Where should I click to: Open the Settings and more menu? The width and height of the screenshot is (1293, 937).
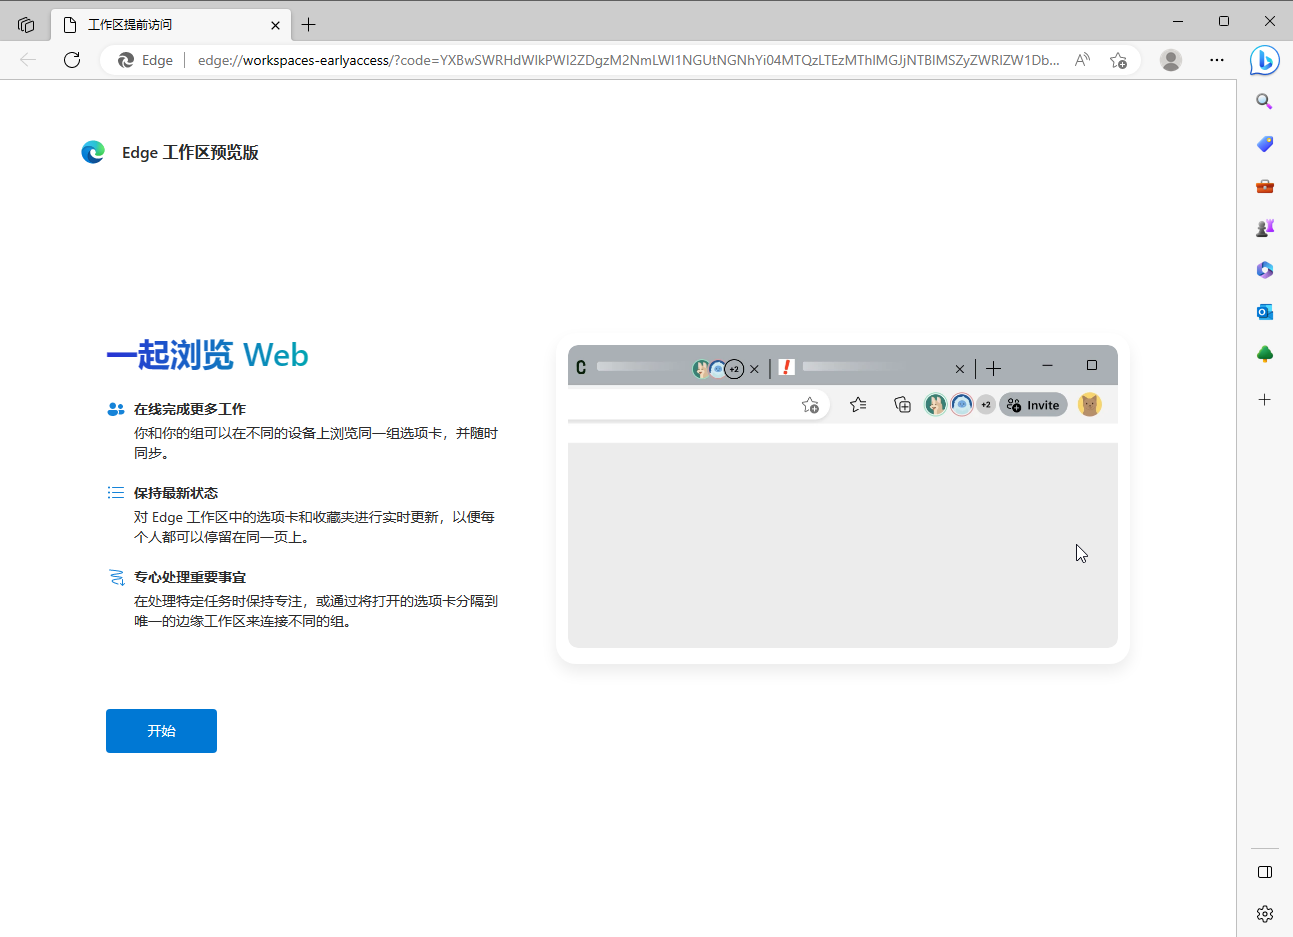[1216, 60]
